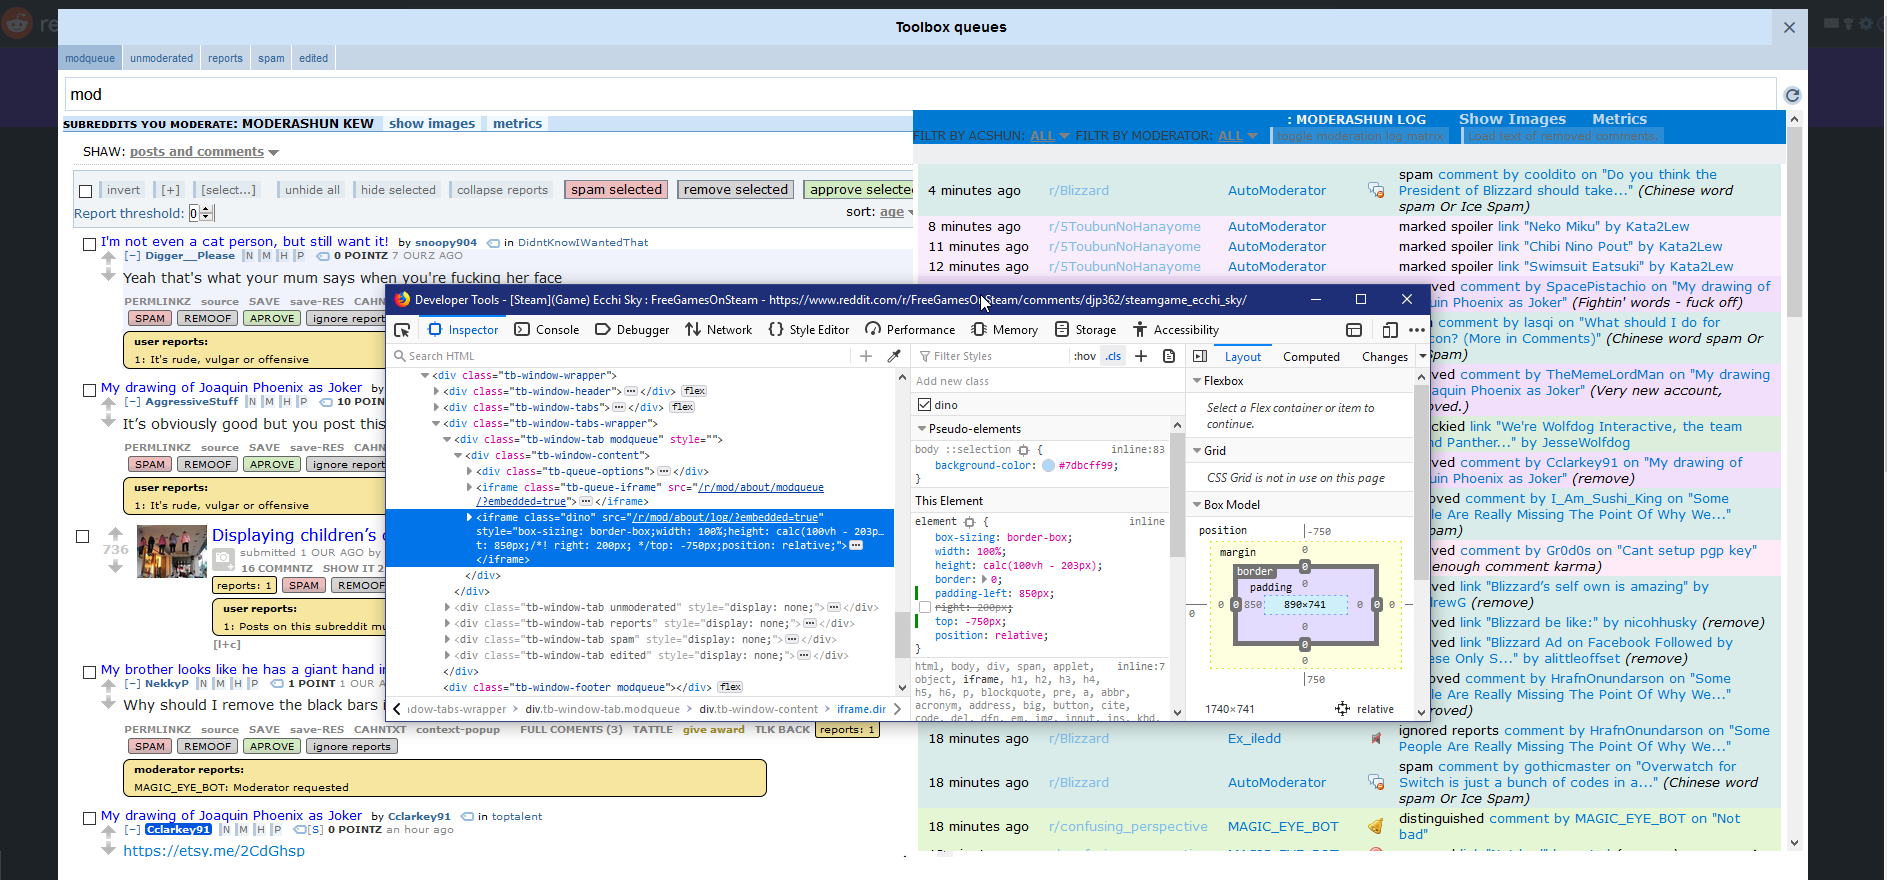The image size is (1887, 880).
Task: Switch to the Console panel
Action: point(547,330)
